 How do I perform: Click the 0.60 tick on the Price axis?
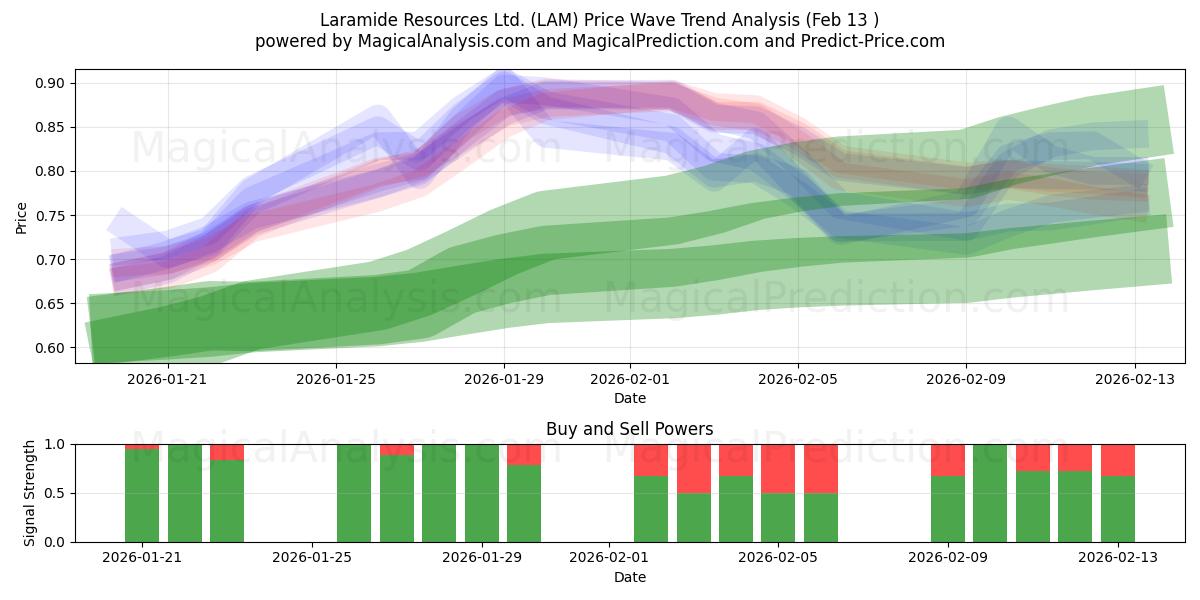(50, 348)
